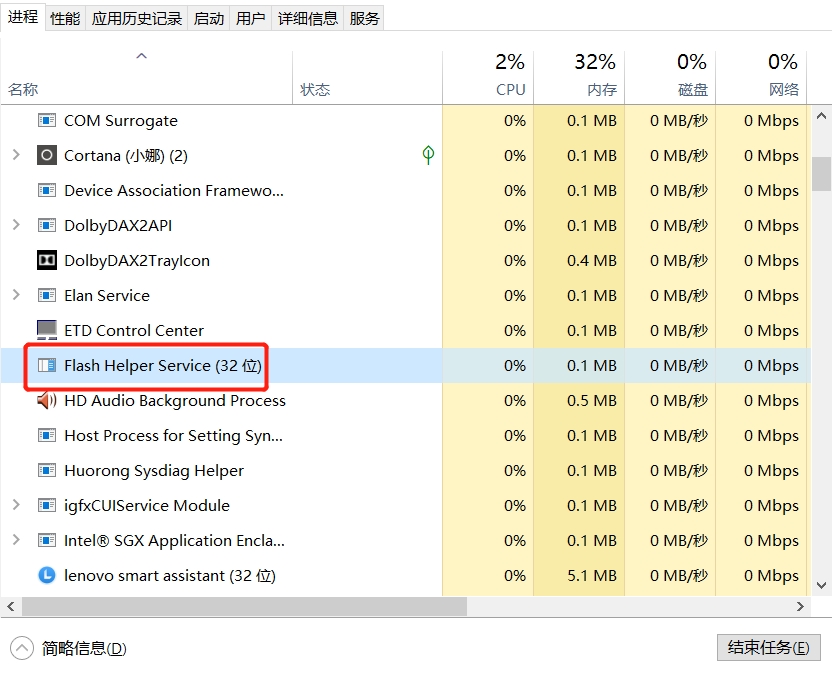Click the 0.5 MB memory value
The height and width of the screenshot is (678, 832).
click(x=592, y=401)
